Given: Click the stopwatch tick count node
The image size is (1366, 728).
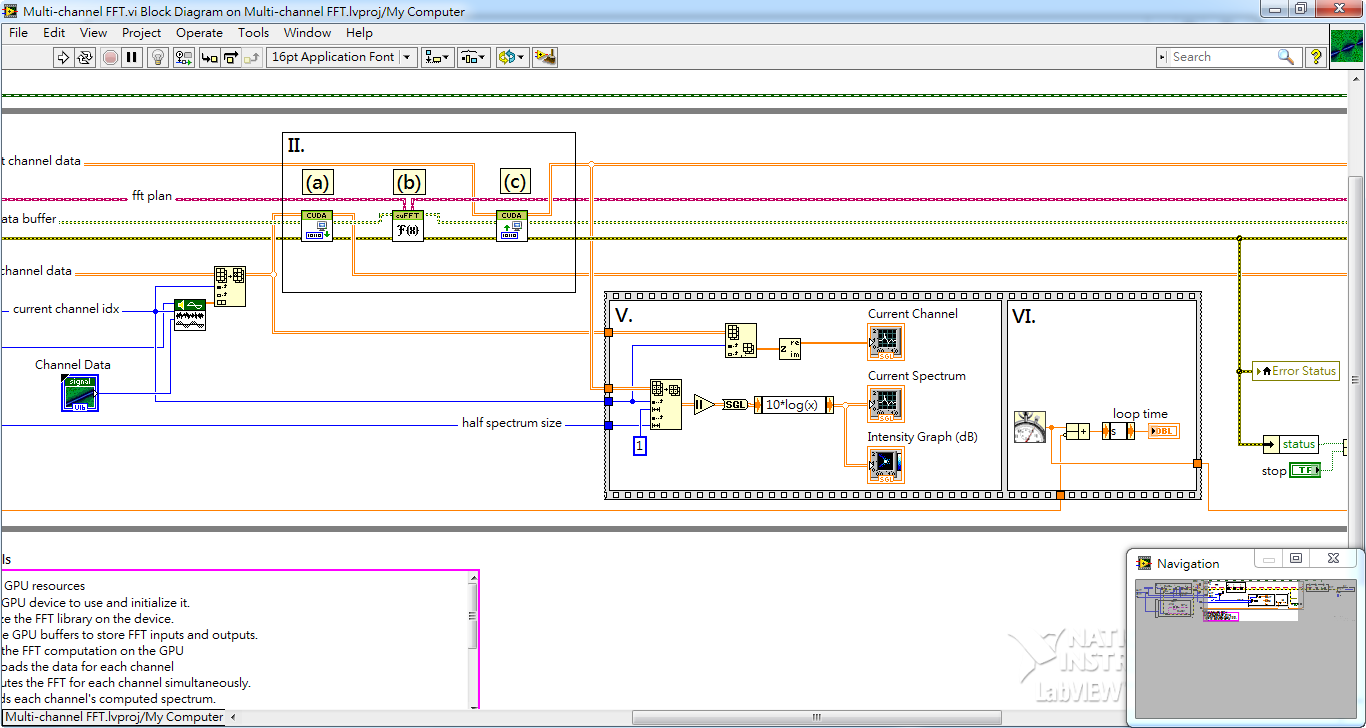Looking at the screenshot, I should [x=1029, y=427].
